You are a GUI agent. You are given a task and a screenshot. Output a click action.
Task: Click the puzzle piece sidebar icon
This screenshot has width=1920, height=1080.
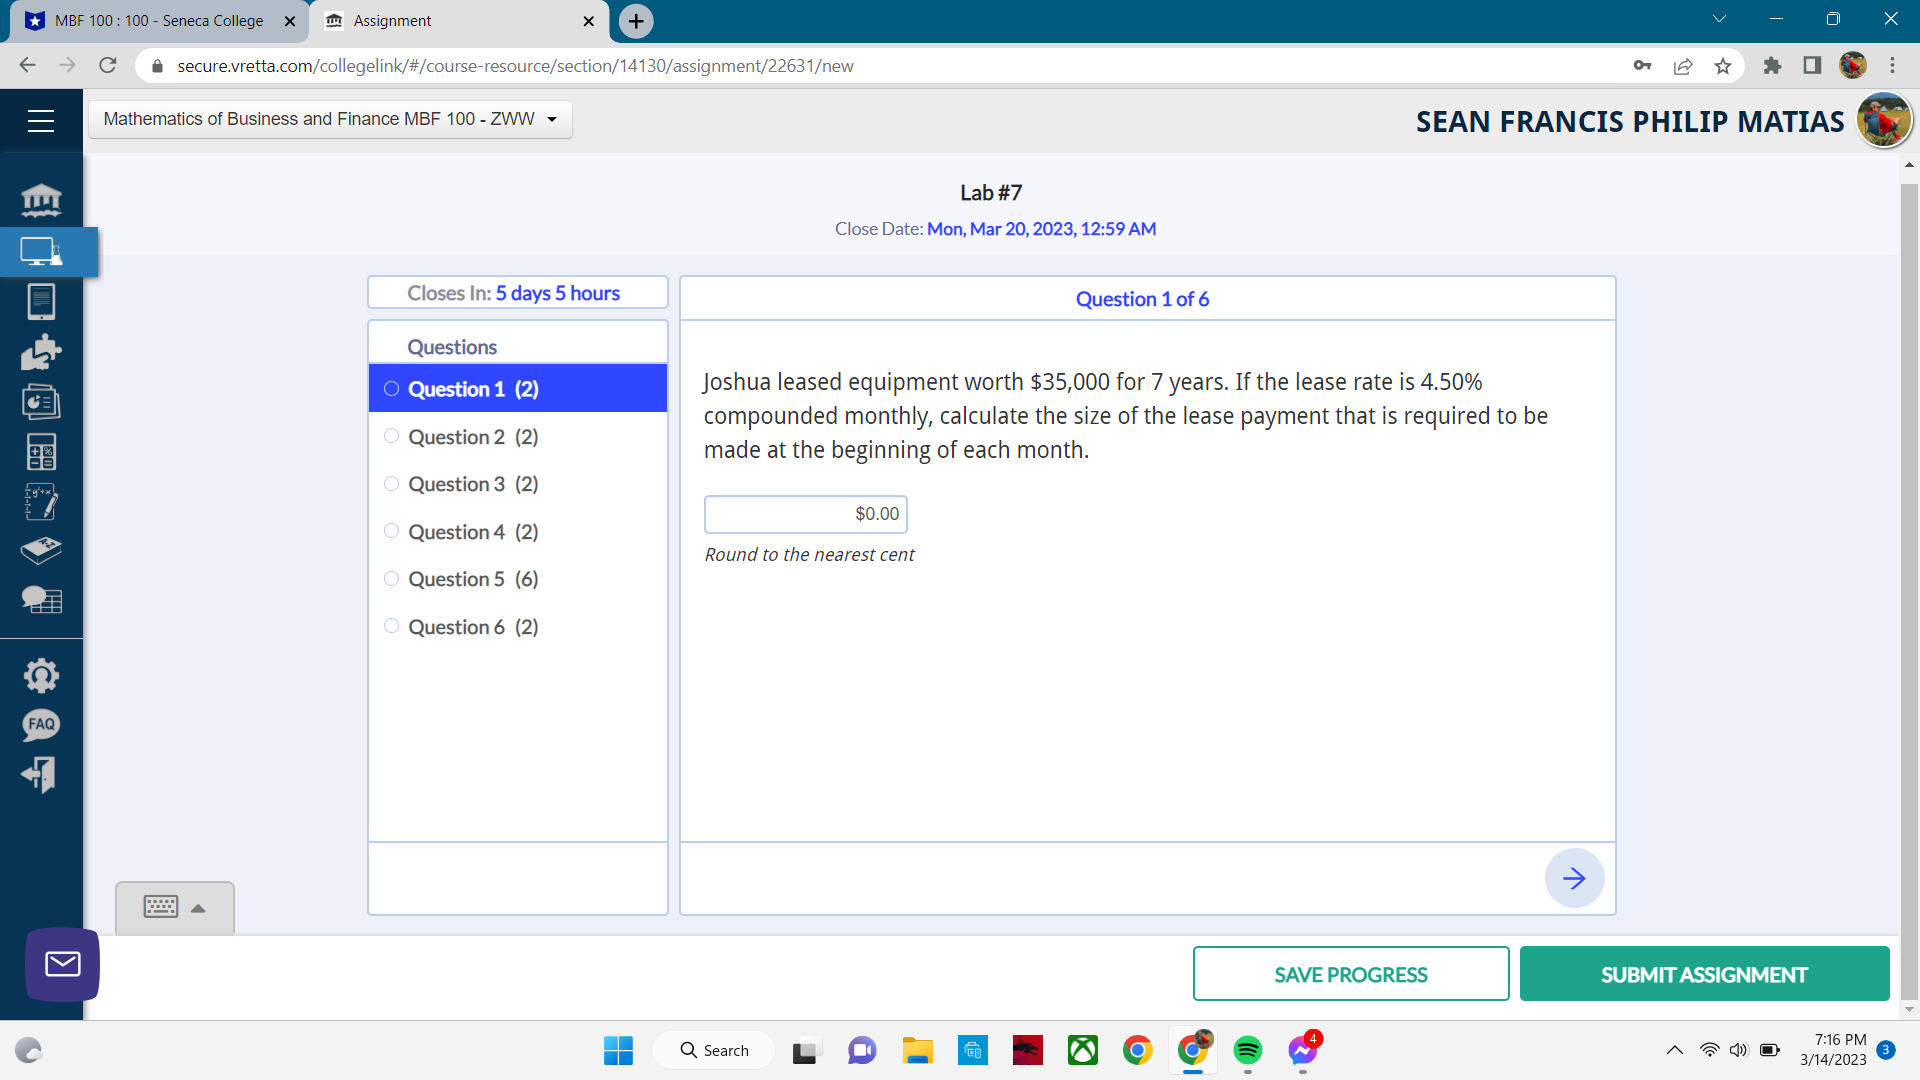point(41,352)
